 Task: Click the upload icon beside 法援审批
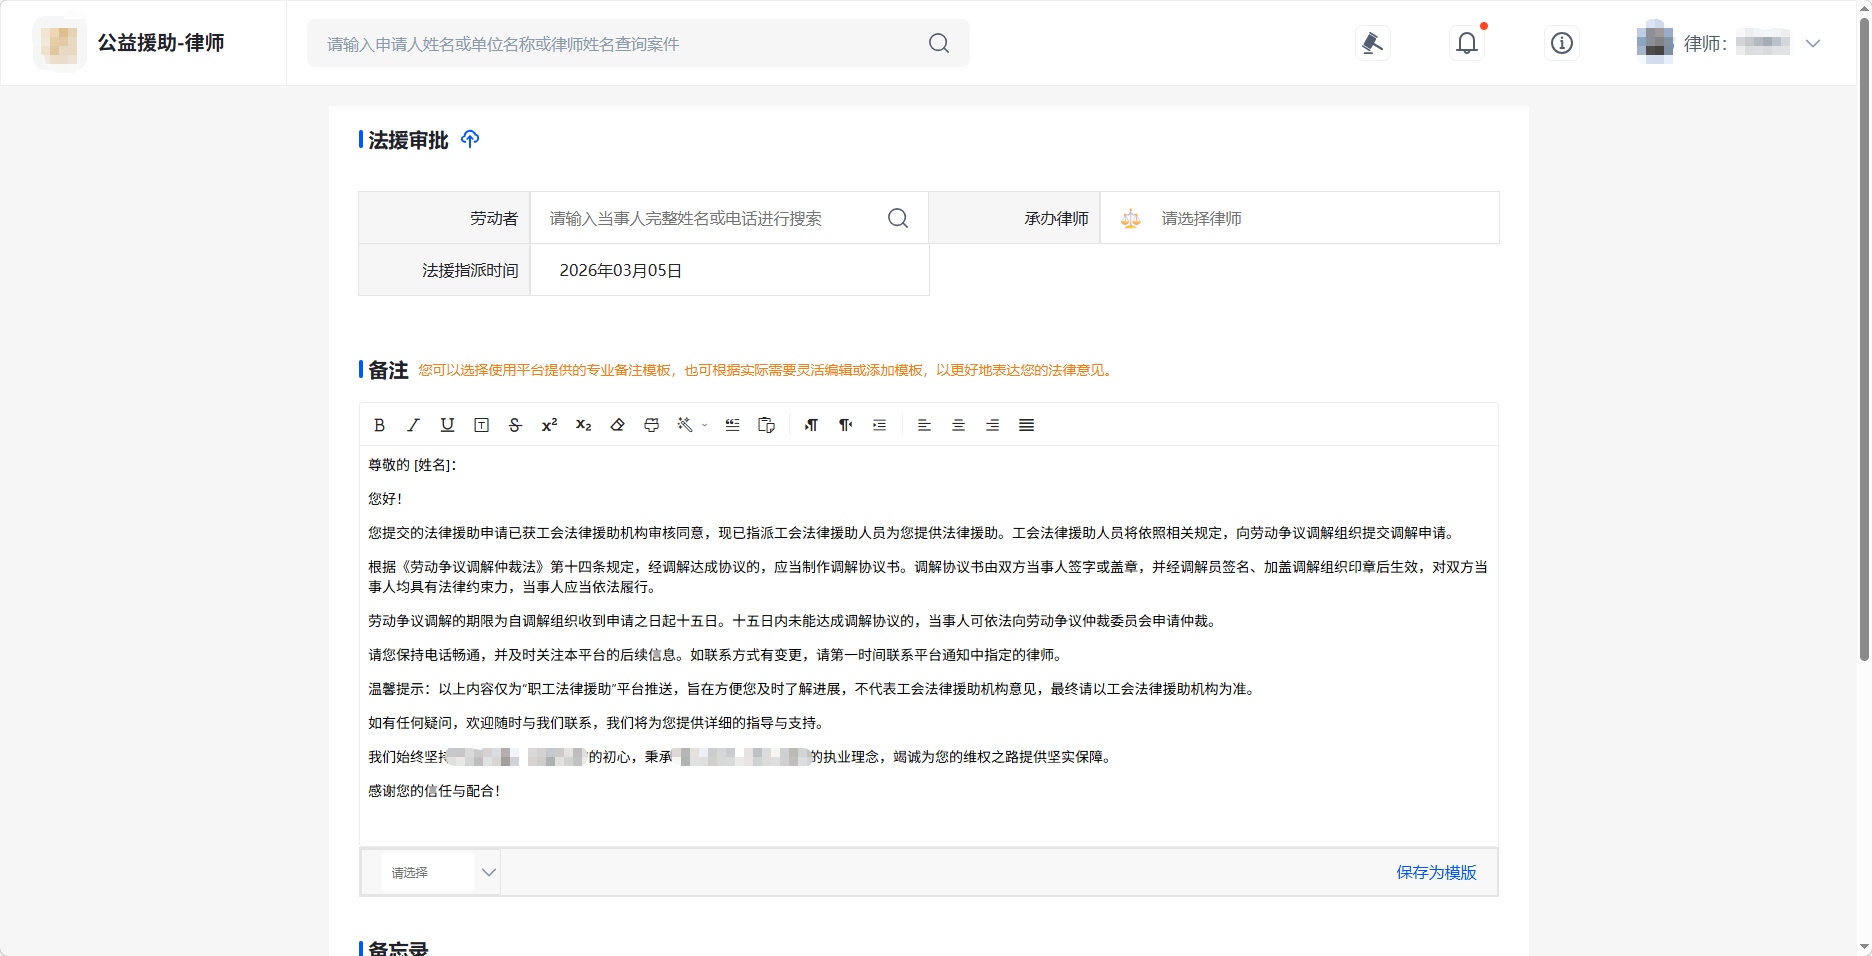click(x=470, y=139)
